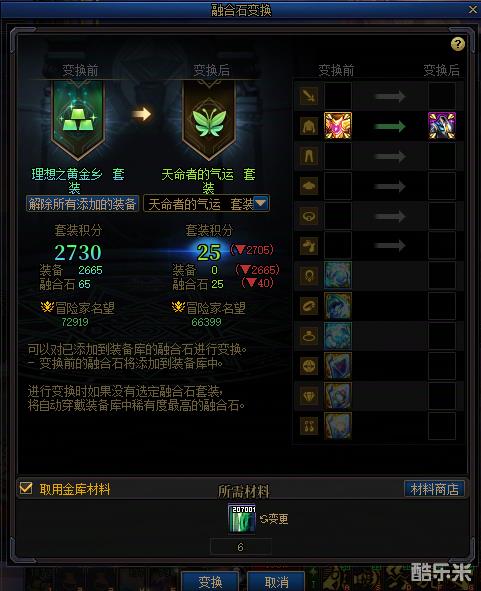Click the green butterfly set emblem
481x591 pixels.
209,122
